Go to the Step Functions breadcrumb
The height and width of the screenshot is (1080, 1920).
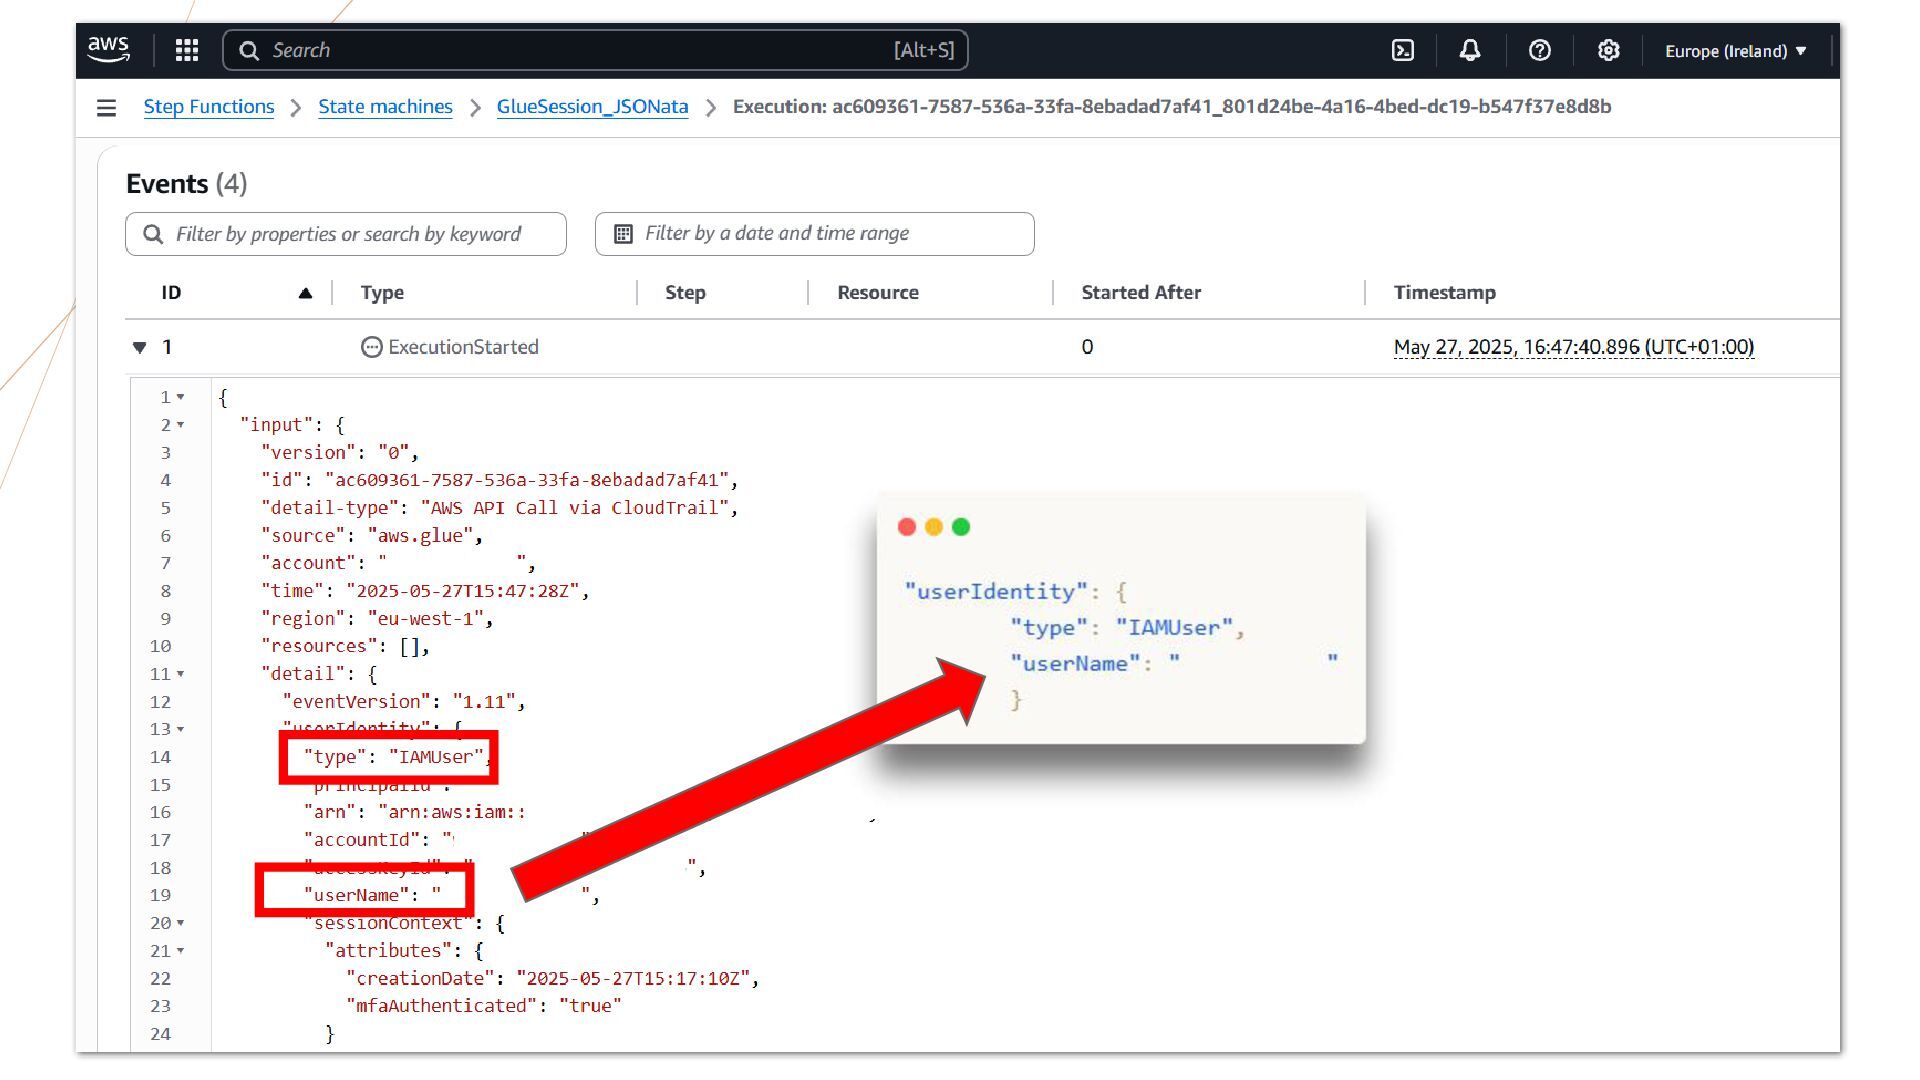pos(209,106)
